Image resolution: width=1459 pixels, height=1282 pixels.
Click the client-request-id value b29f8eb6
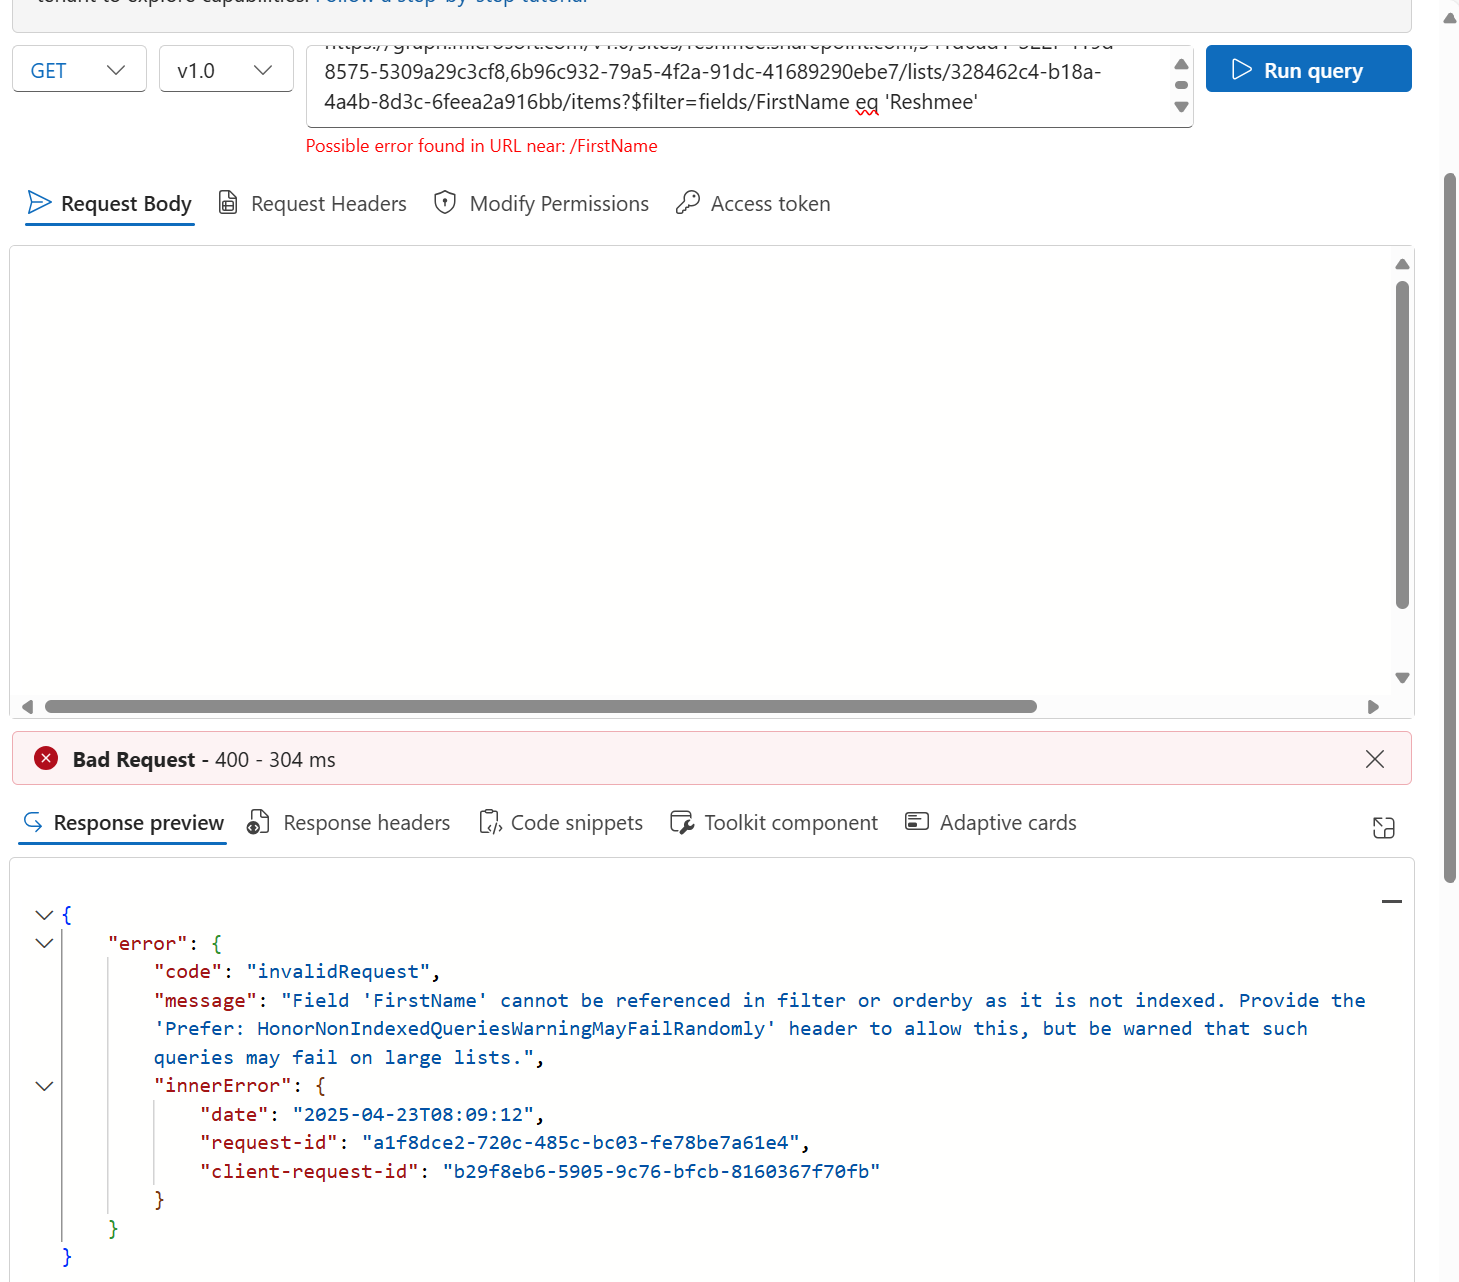[662, 1172]
